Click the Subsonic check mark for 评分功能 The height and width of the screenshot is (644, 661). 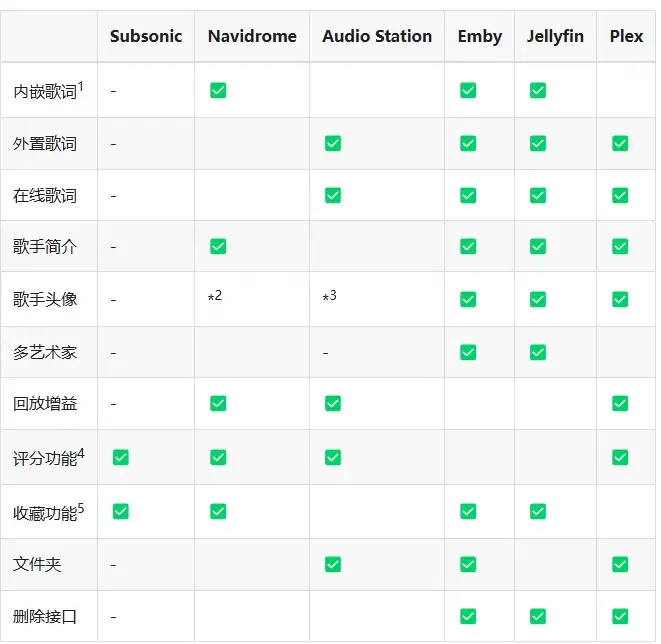(x=121, y=457)
